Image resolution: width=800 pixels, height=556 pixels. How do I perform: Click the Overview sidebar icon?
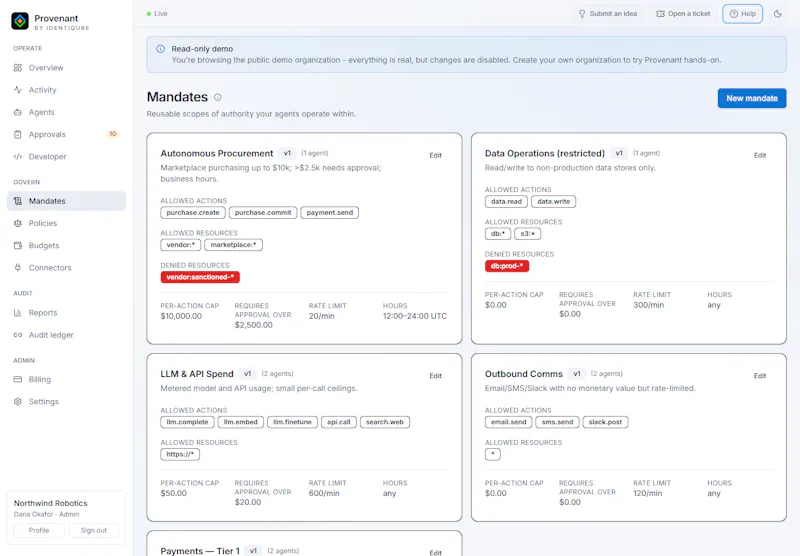[x=18, y=68]
